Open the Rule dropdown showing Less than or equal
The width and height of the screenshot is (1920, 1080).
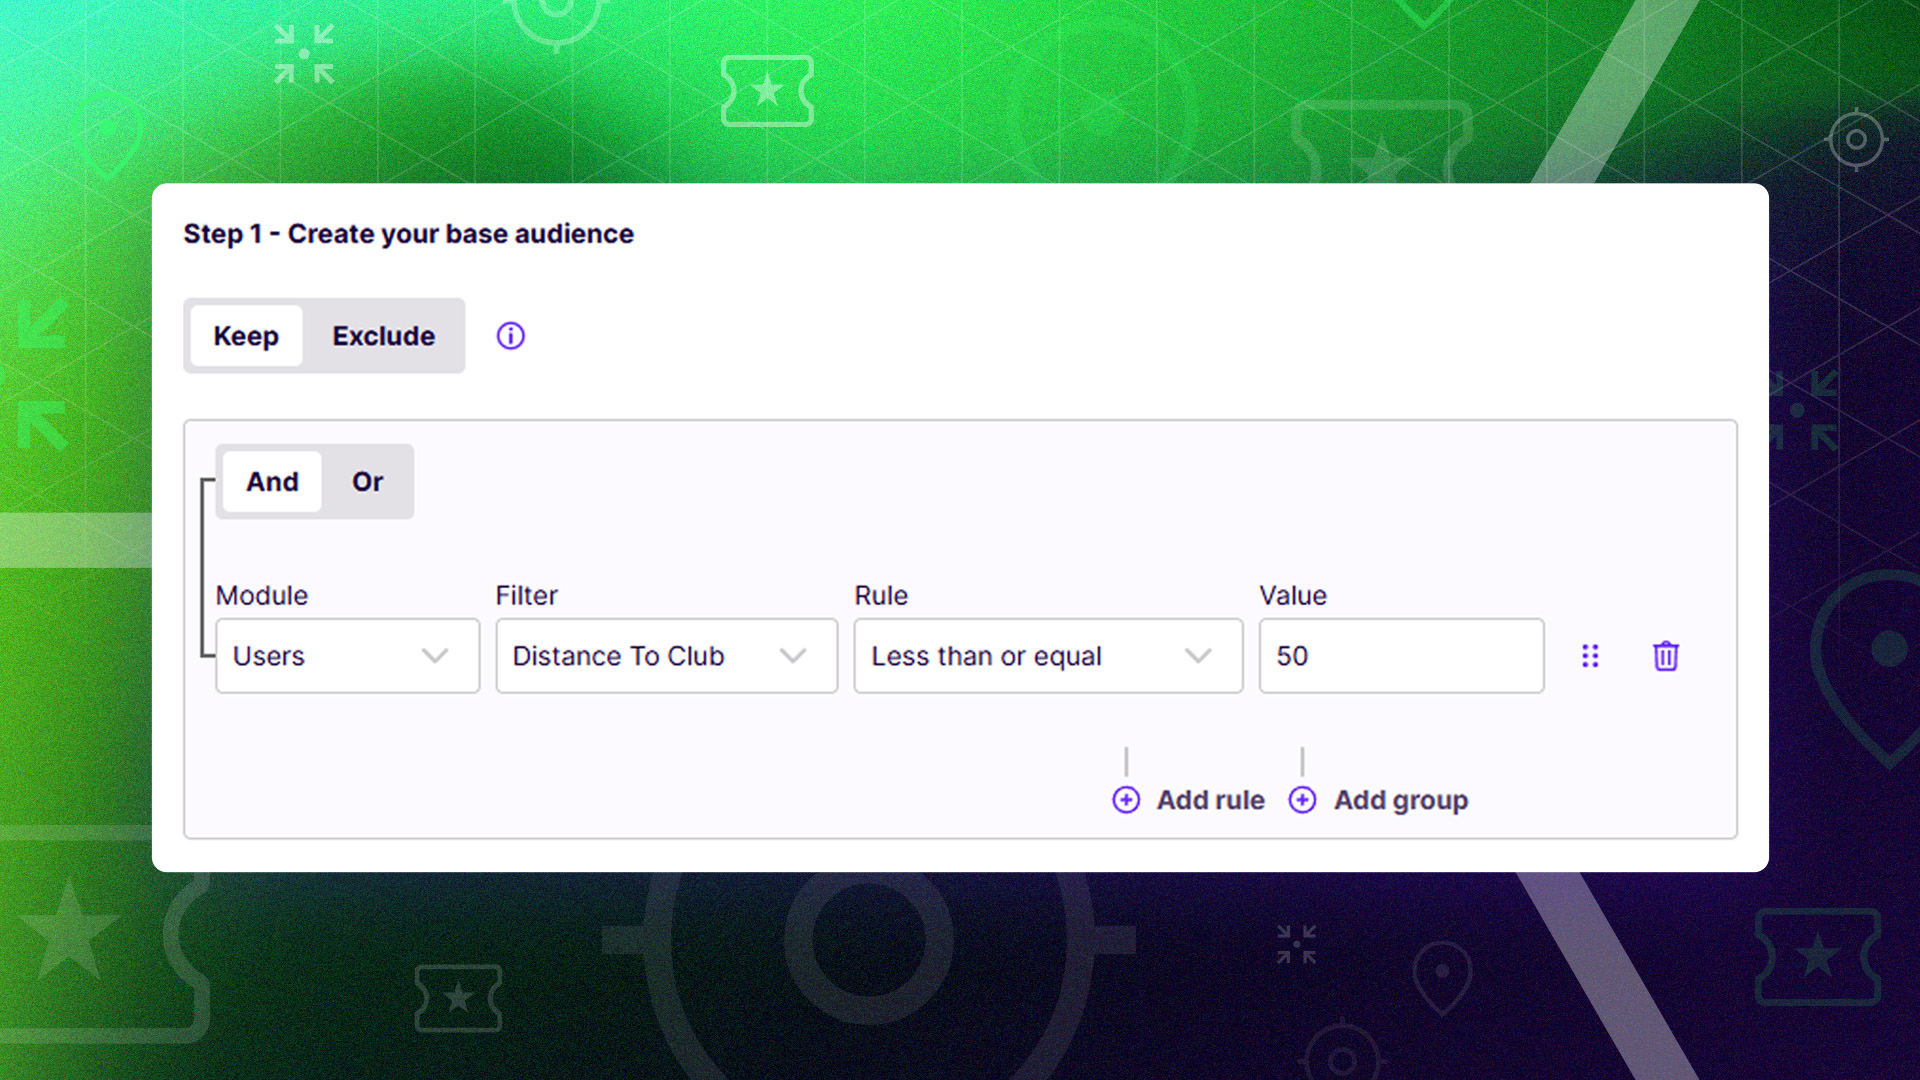click(1020, 656)
